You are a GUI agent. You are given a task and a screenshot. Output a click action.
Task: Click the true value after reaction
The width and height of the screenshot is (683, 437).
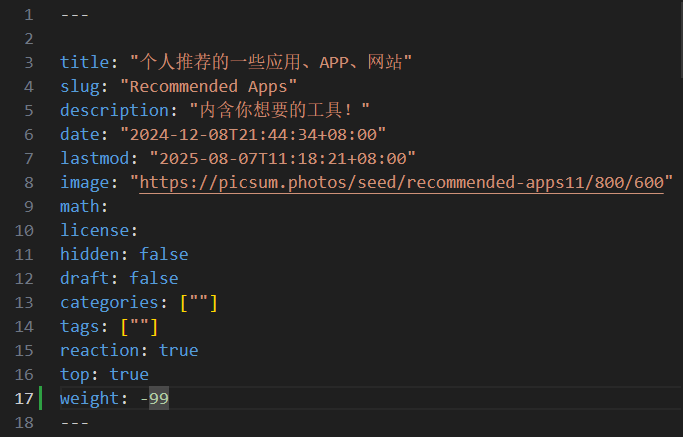click(178, 351)
